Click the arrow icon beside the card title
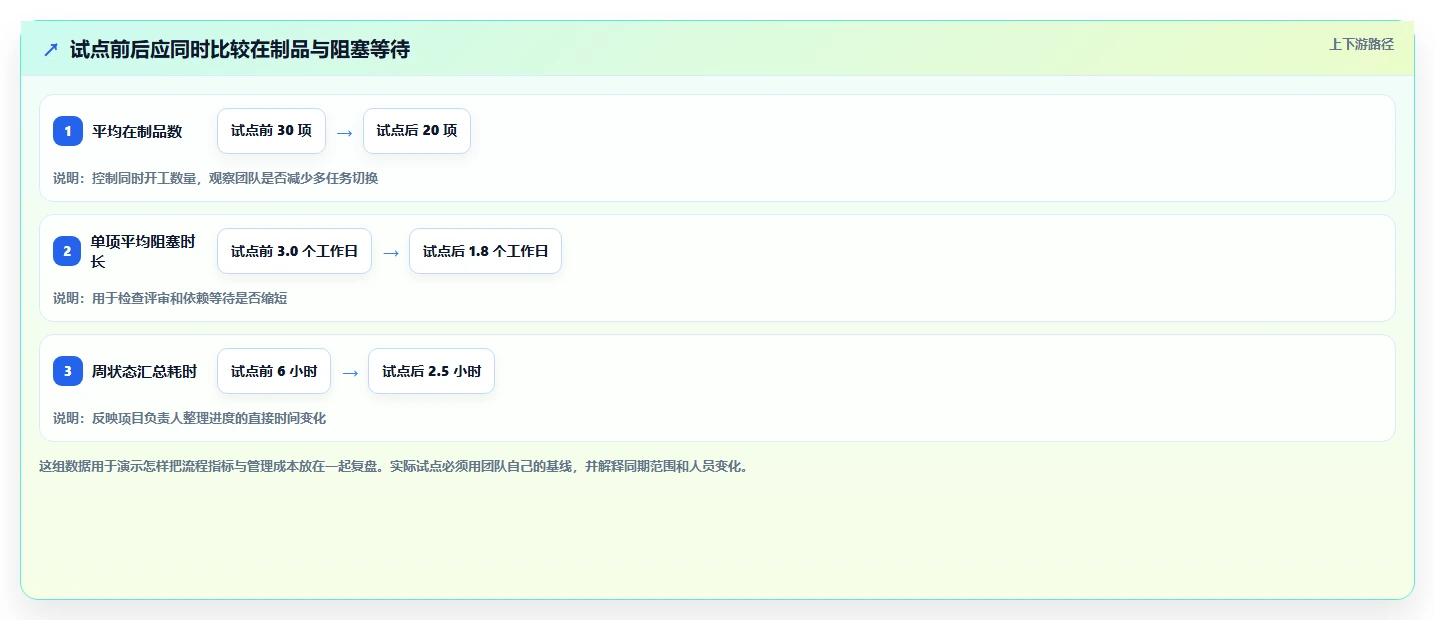This screenshot has height=620, width=1435. click(51, 49)
